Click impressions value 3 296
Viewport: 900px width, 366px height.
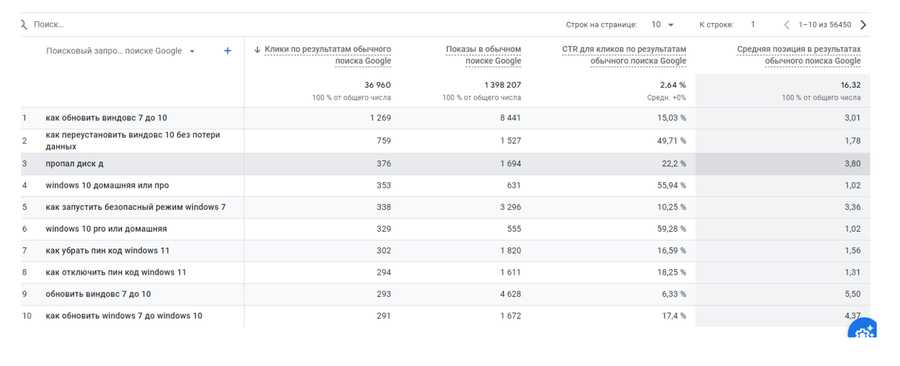pyautogui.click(x=510, y=207)
